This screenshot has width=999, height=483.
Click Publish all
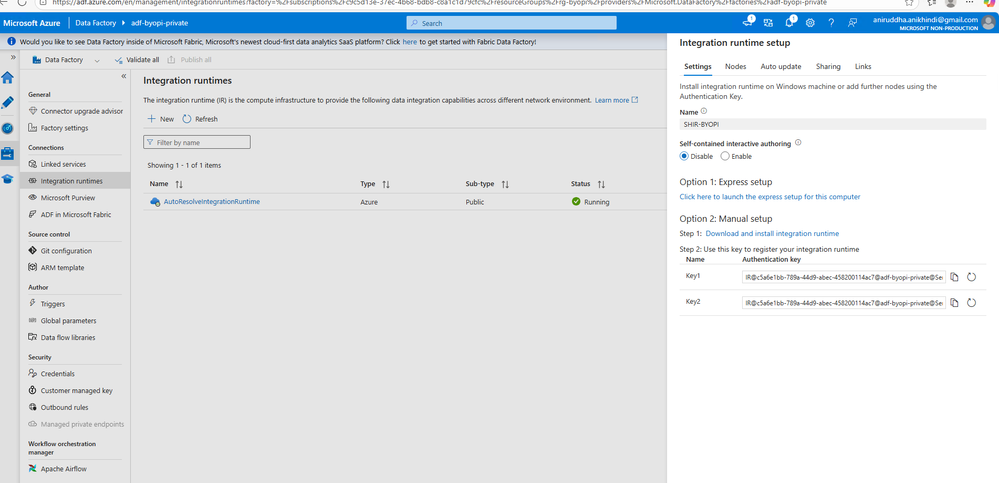pos(189,60)
